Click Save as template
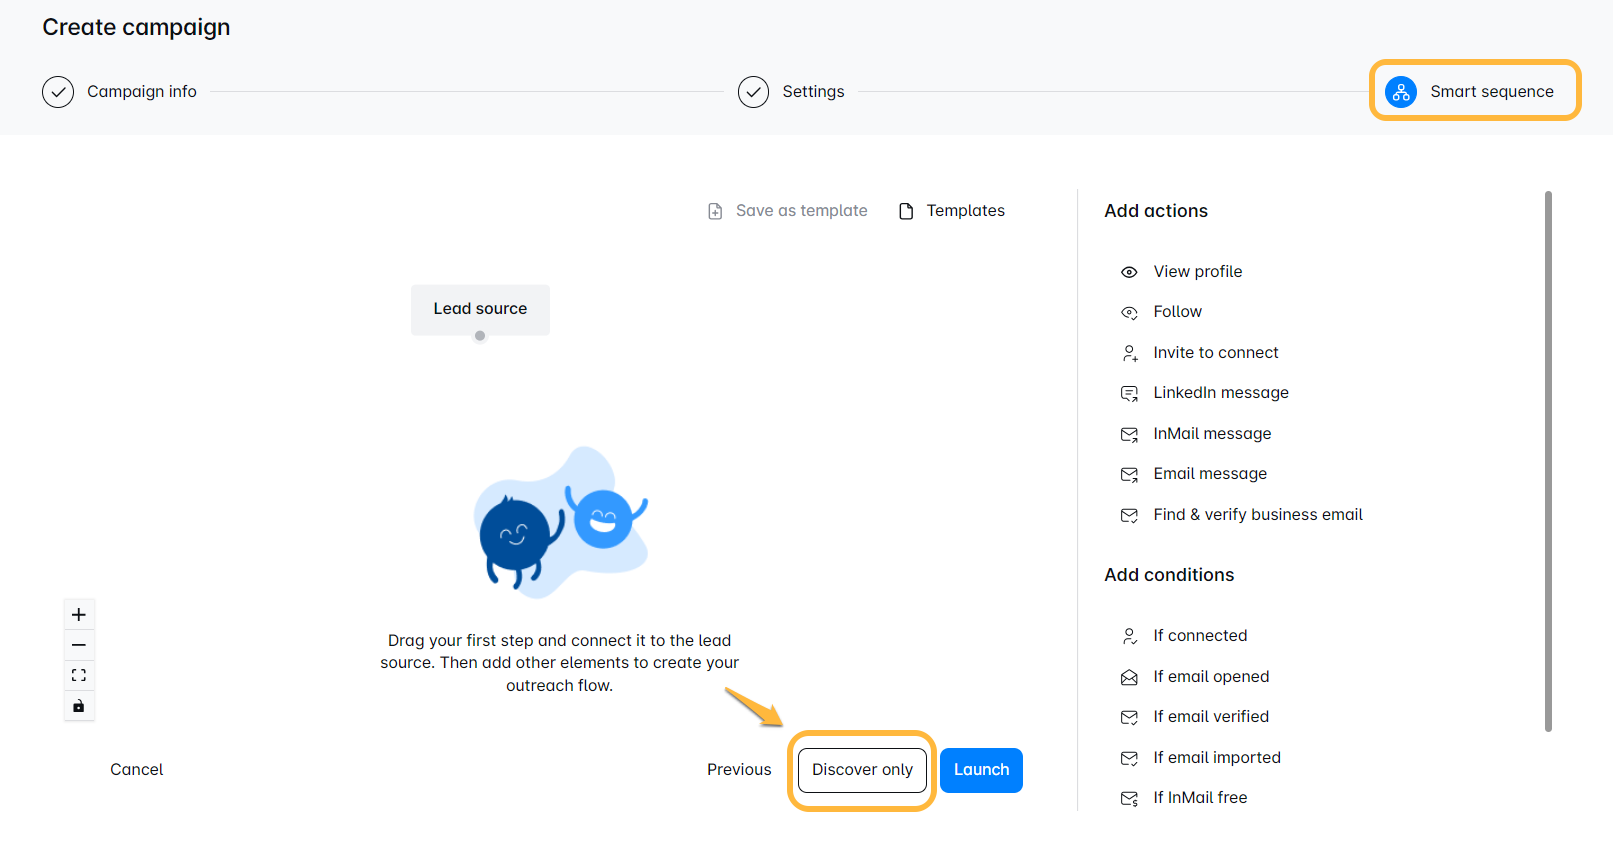1613x841 pixels. pos(788,211)
